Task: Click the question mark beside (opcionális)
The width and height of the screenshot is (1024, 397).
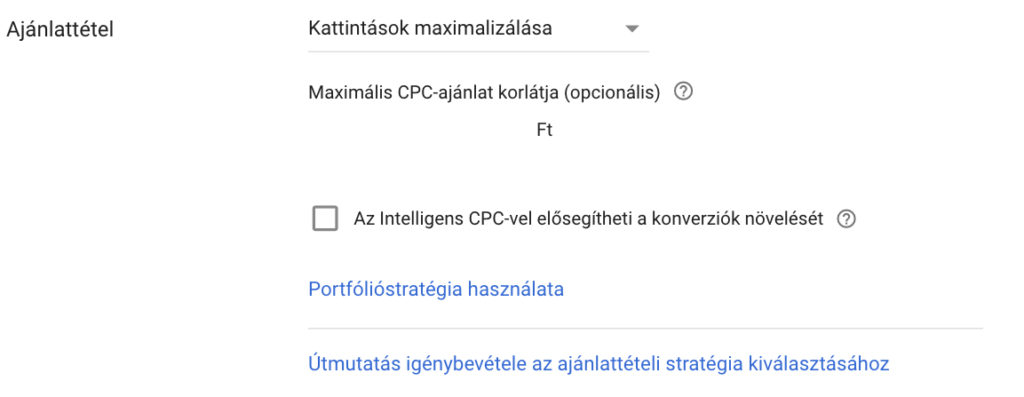Action: (682, 92)
